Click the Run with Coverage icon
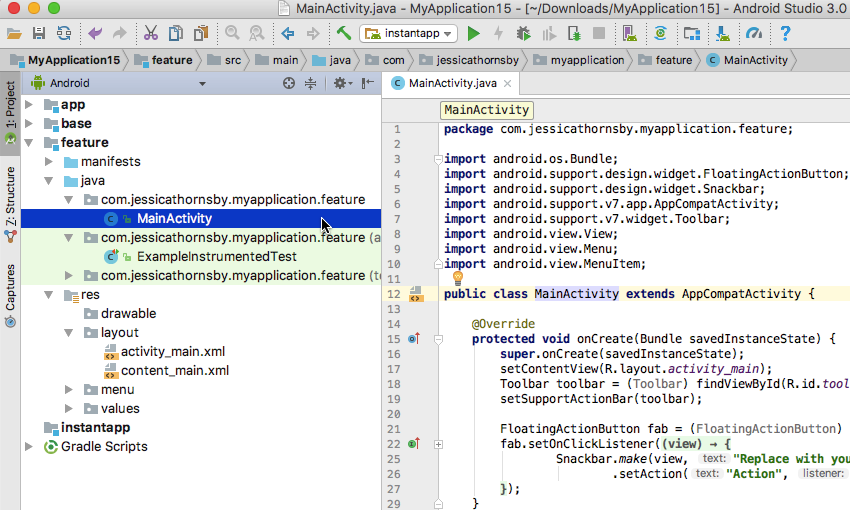This screenshot has height=510, width=850. (x=549, y=34)
